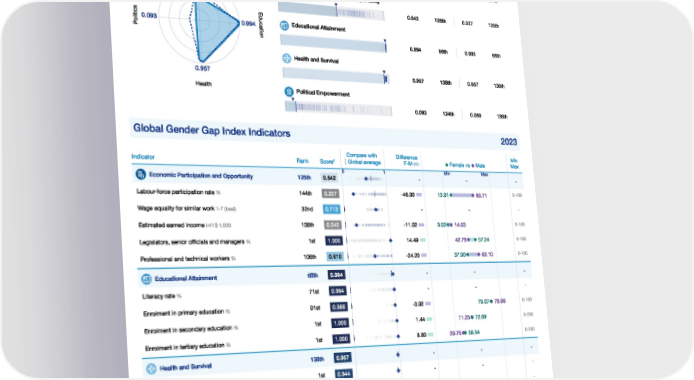Click the radar chart 0.967 Health value
Screen dimensions: 694x380
(202, 68)
